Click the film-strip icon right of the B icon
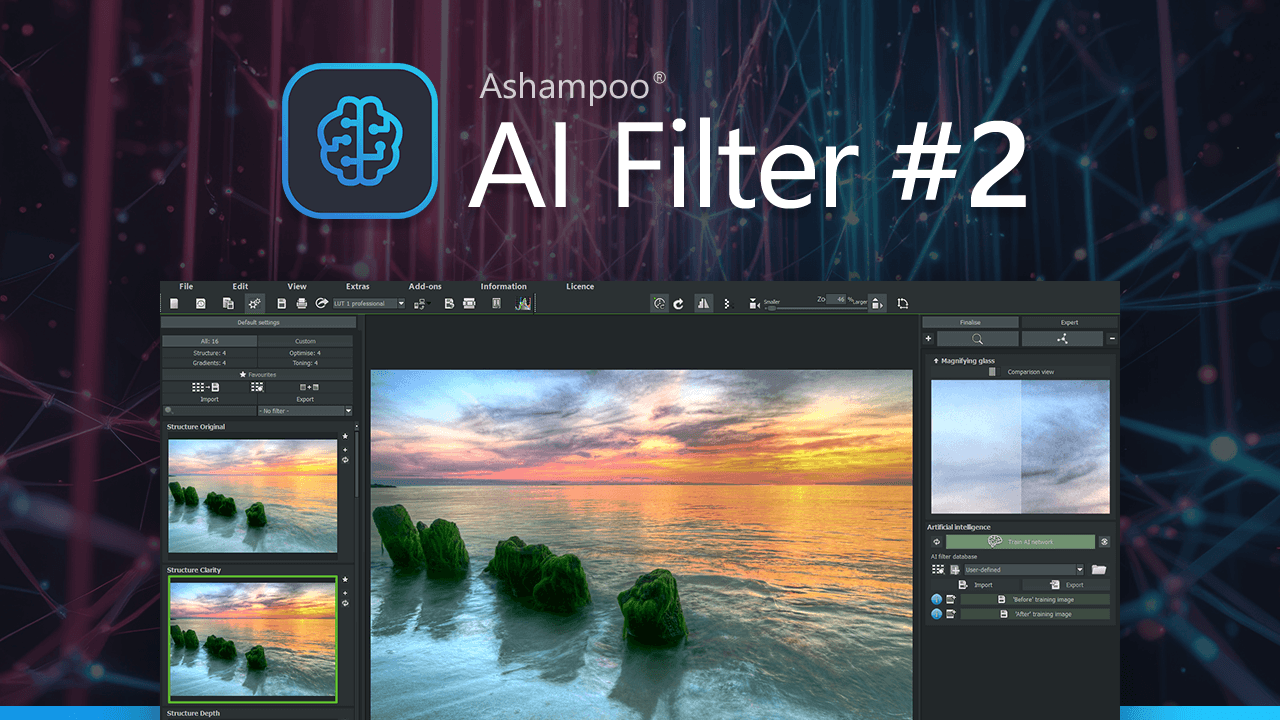This screenshot has width=1280, height=720. pos(469,303)
